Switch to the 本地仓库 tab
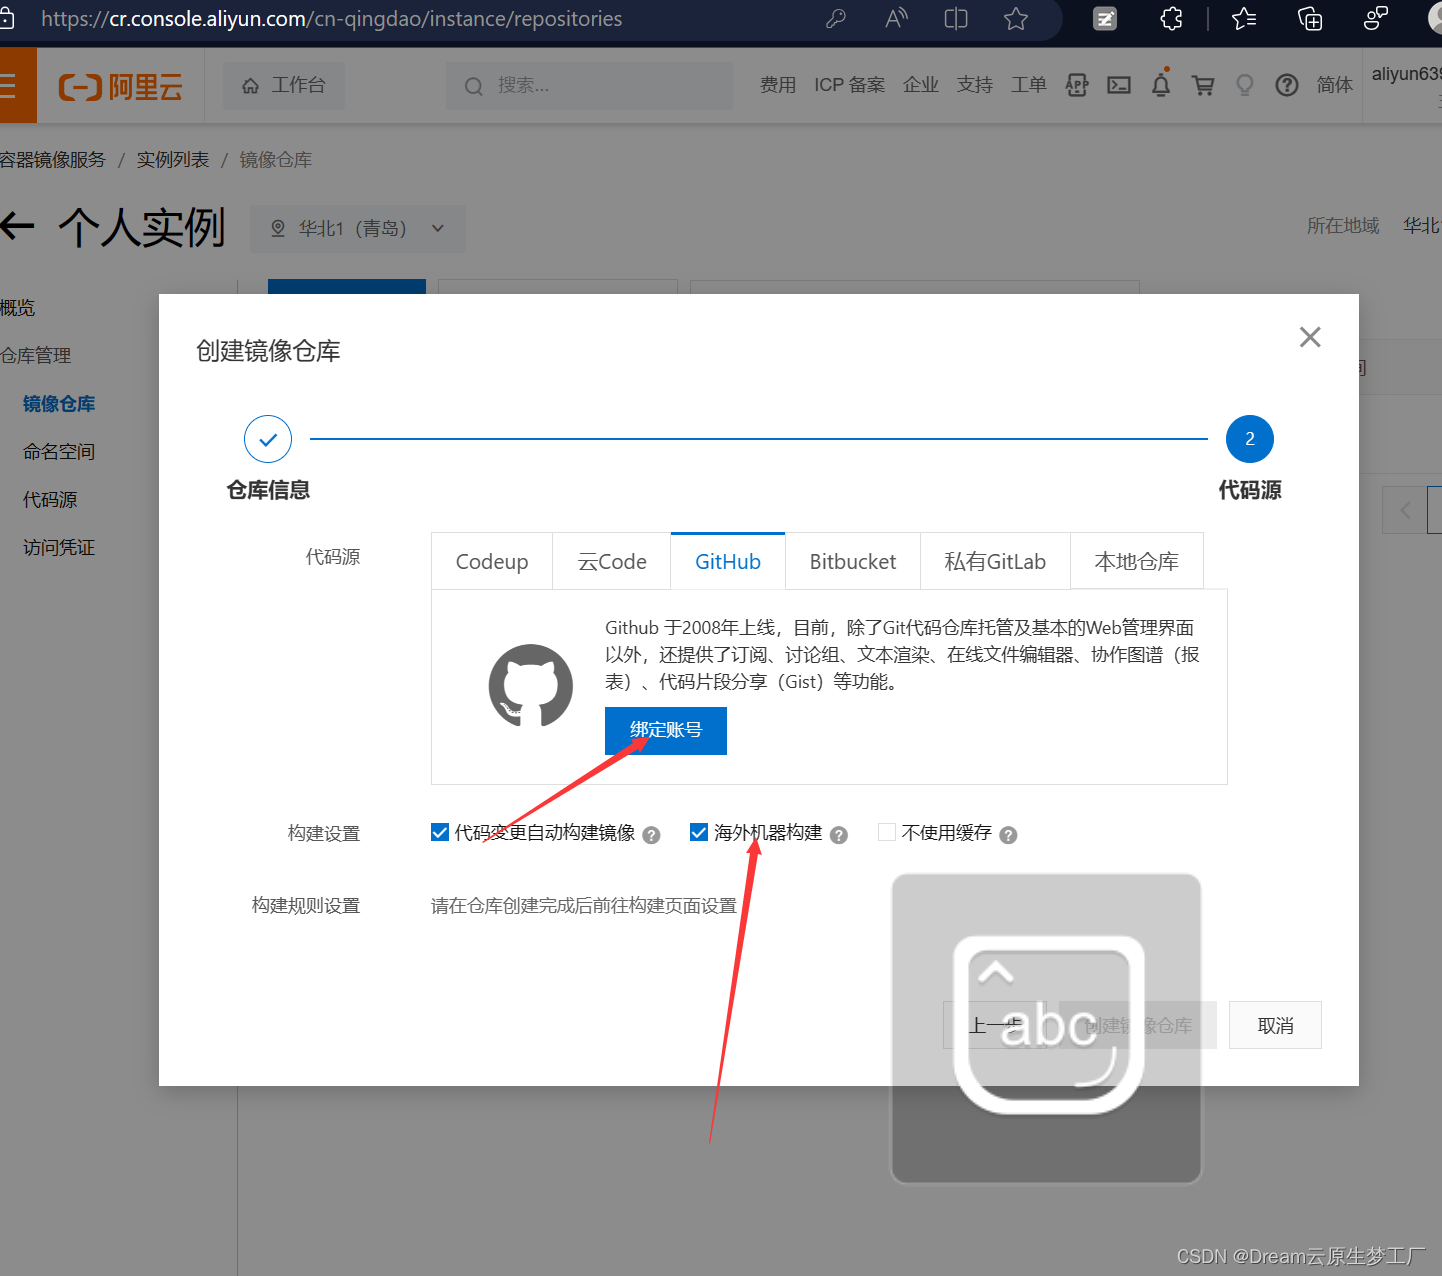This screenshot has height=1276, width=1442. pyautogui.click(x=1137, y=562)
